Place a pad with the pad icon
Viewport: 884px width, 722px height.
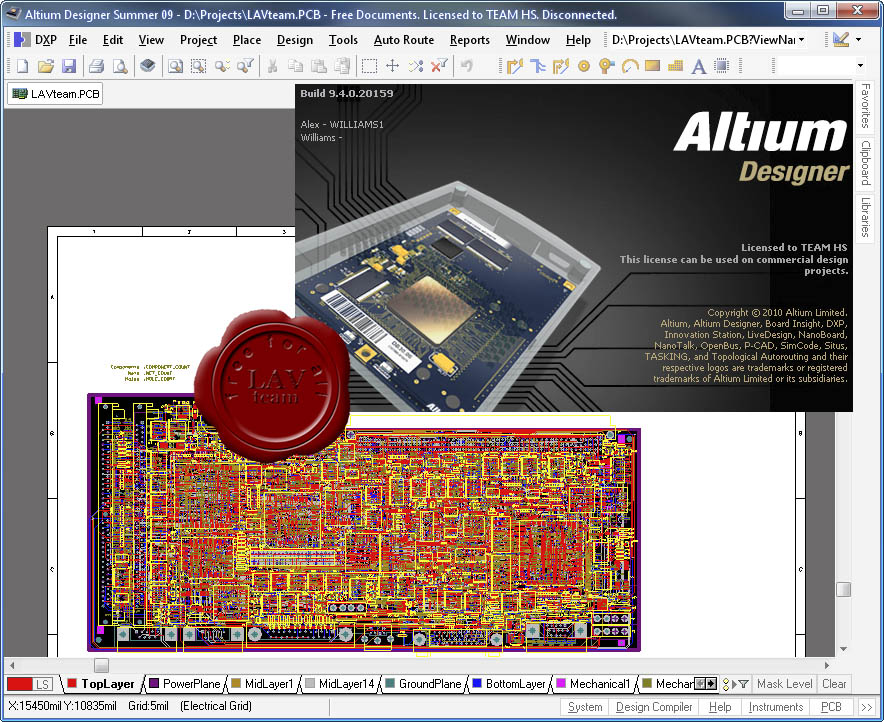point(584,67)
